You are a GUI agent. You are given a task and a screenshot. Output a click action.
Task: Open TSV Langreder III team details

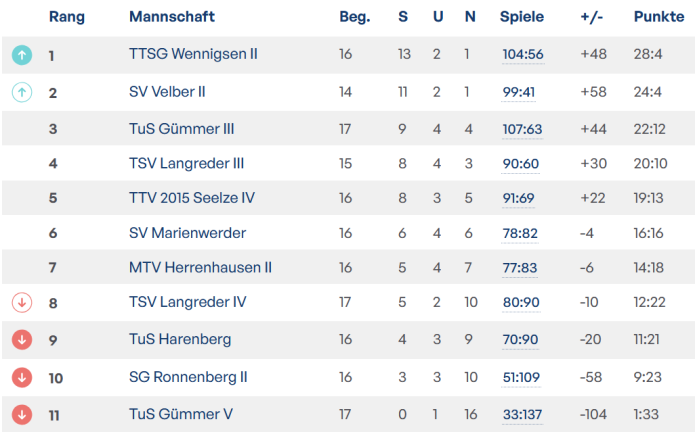(186, 164)
